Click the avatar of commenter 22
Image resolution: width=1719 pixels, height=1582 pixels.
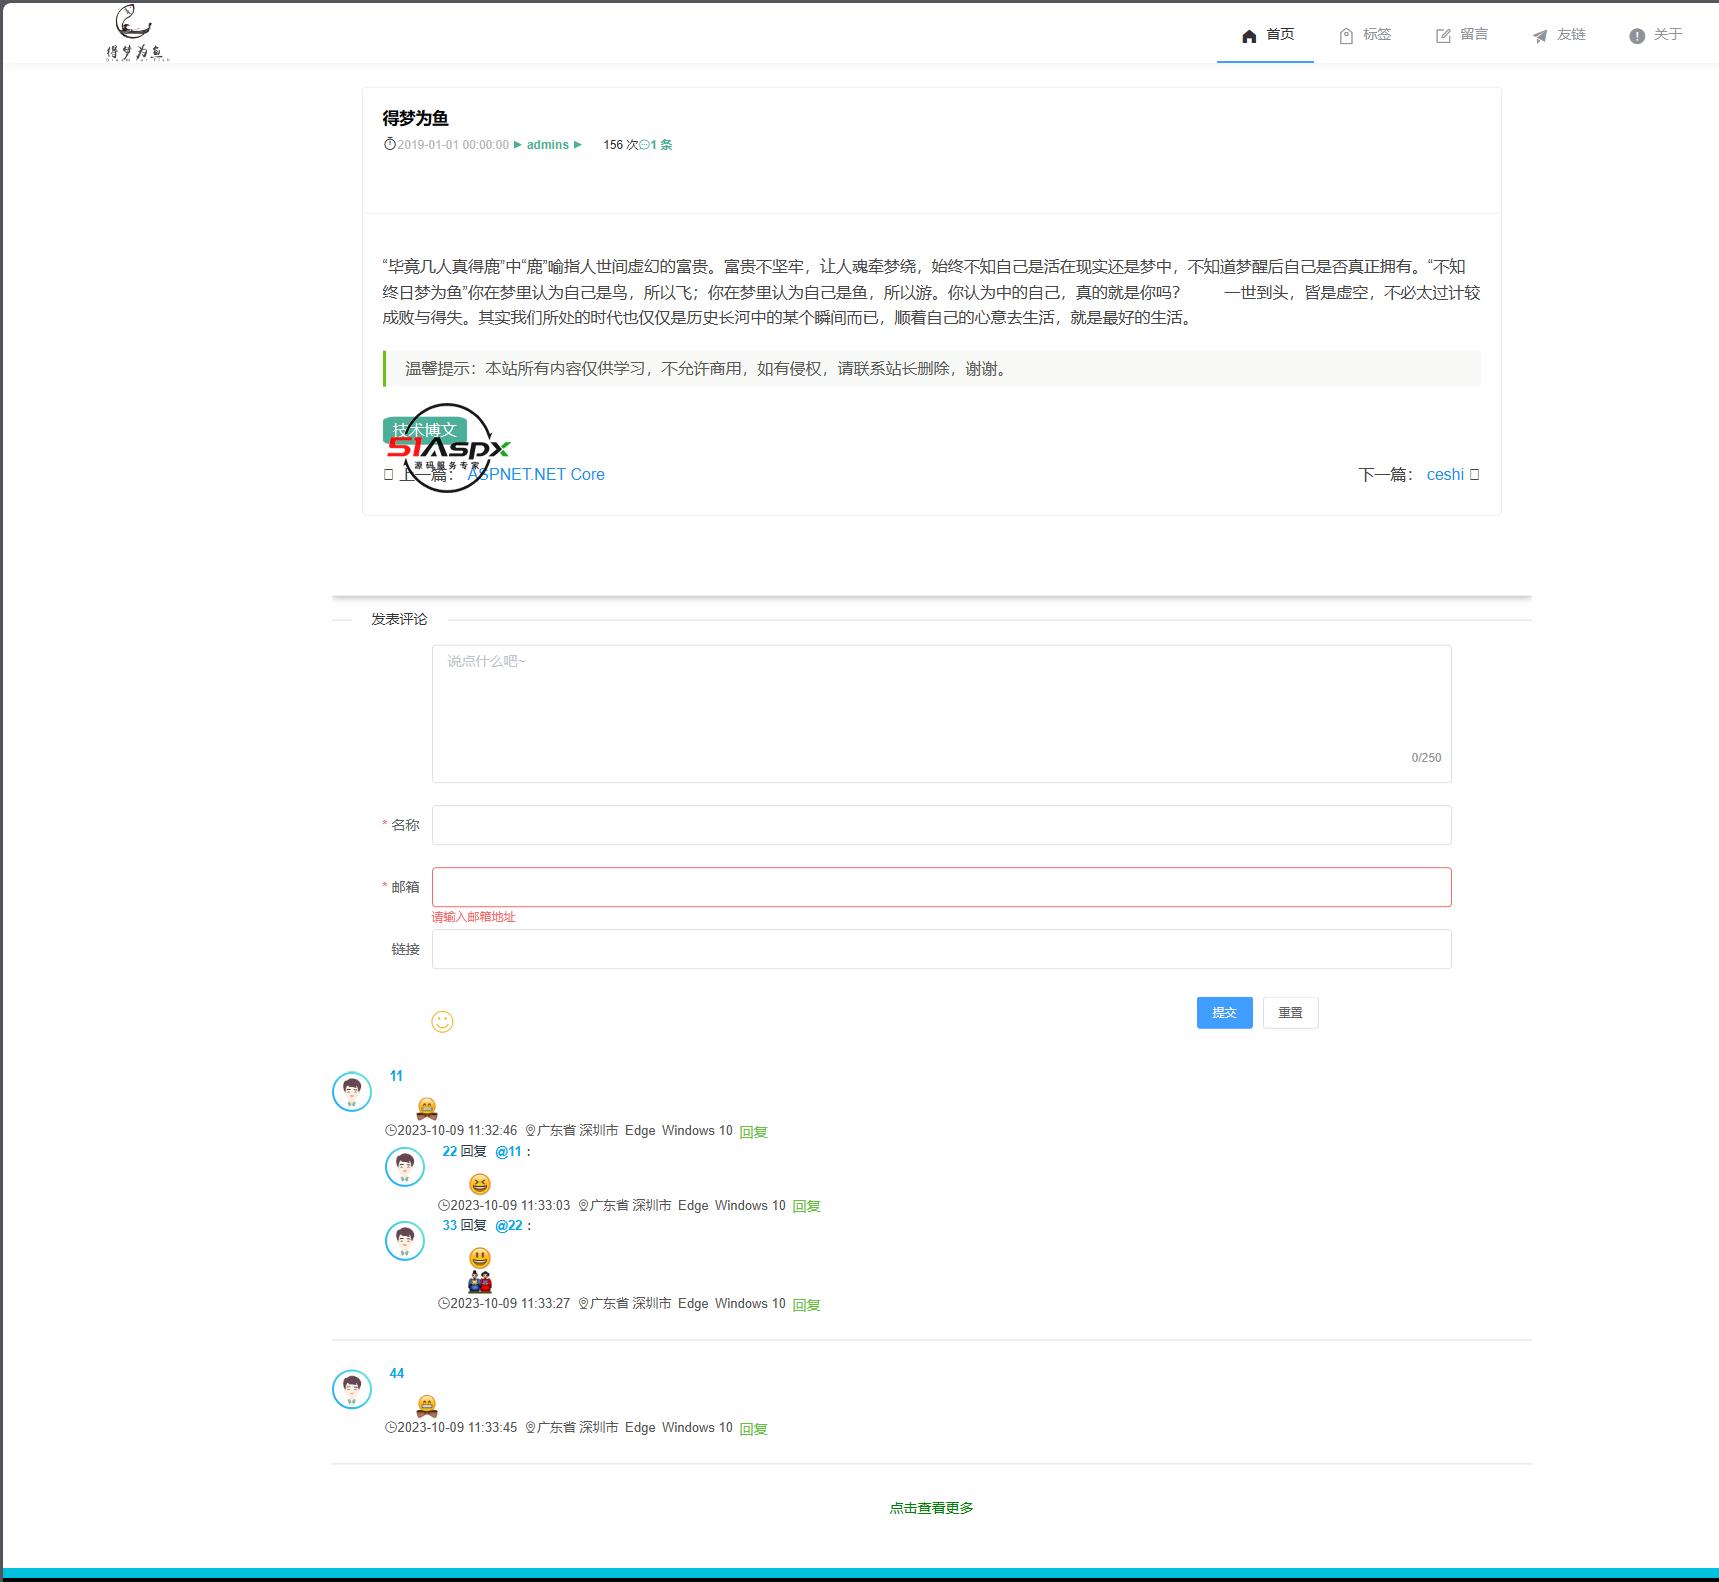(x=405, y=1166)
